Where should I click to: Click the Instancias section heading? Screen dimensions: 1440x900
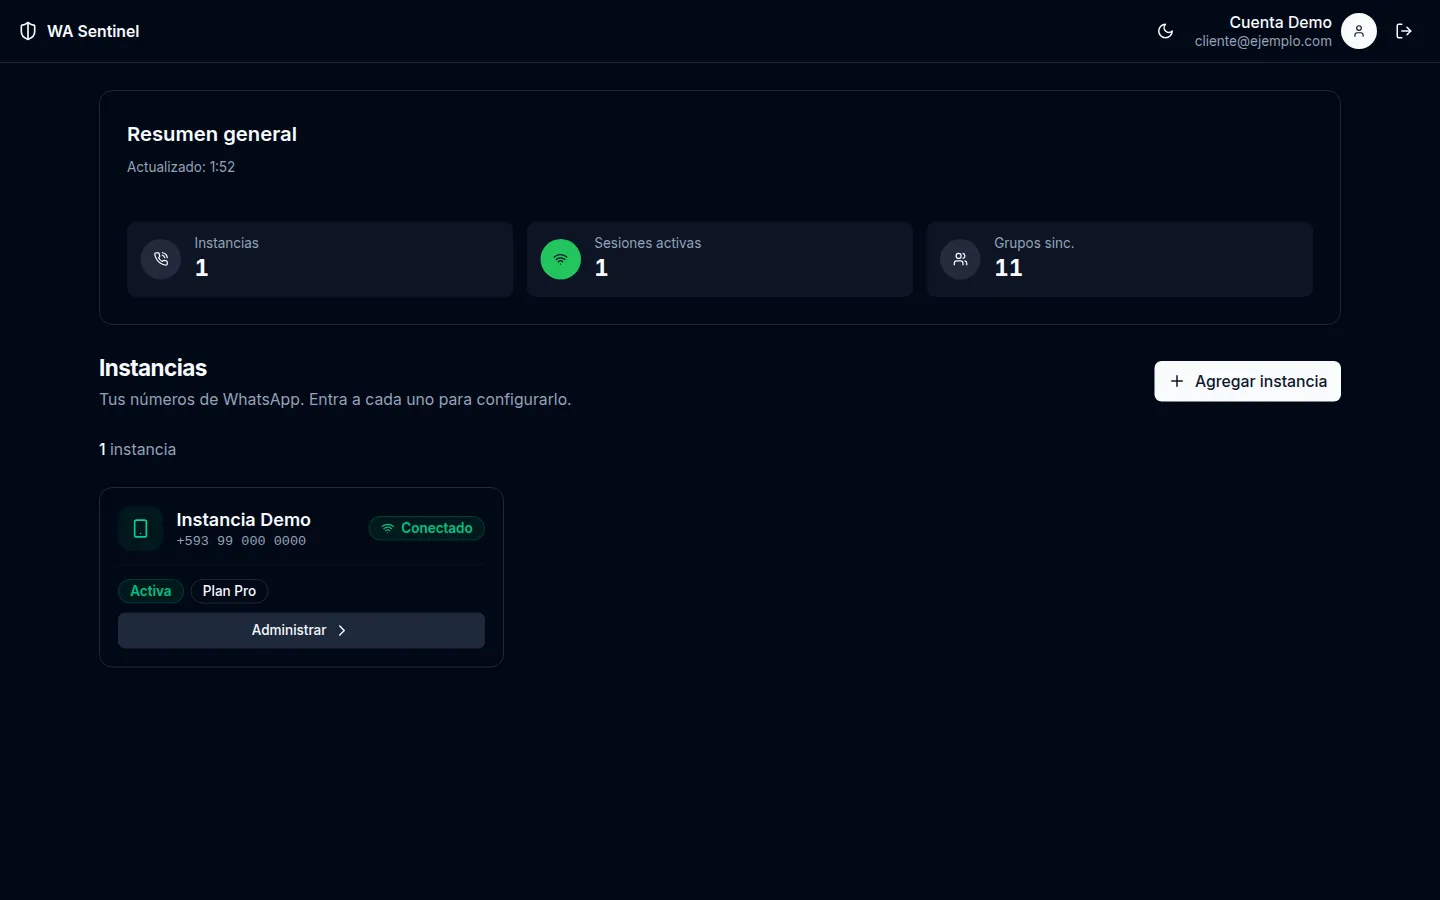coord(153,368)
